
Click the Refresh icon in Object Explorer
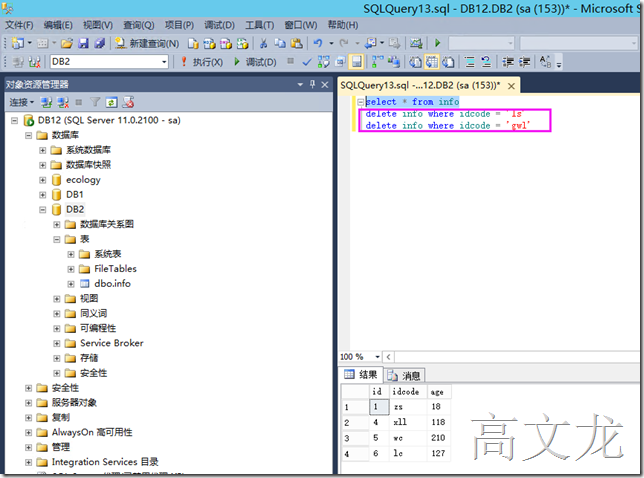pos(111,102)
